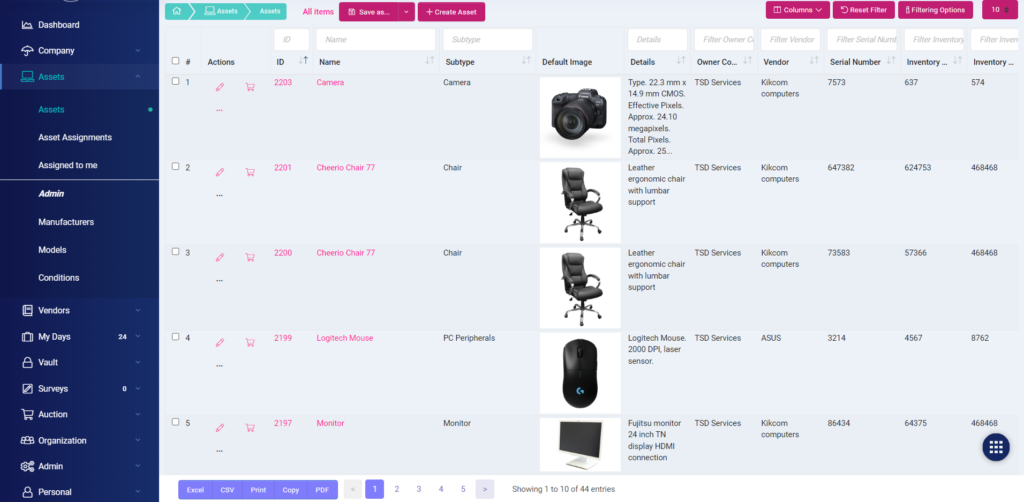Click the Reset Filter button
1024x502 pixels.
[863, 10]
